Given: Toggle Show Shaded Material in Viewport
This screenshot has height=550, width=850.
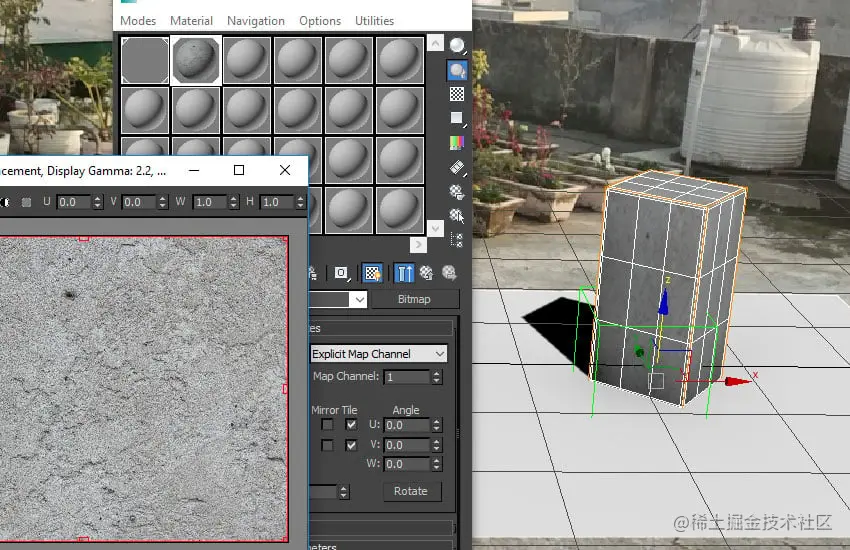Looking at the screenshot, I should point(373,272).
